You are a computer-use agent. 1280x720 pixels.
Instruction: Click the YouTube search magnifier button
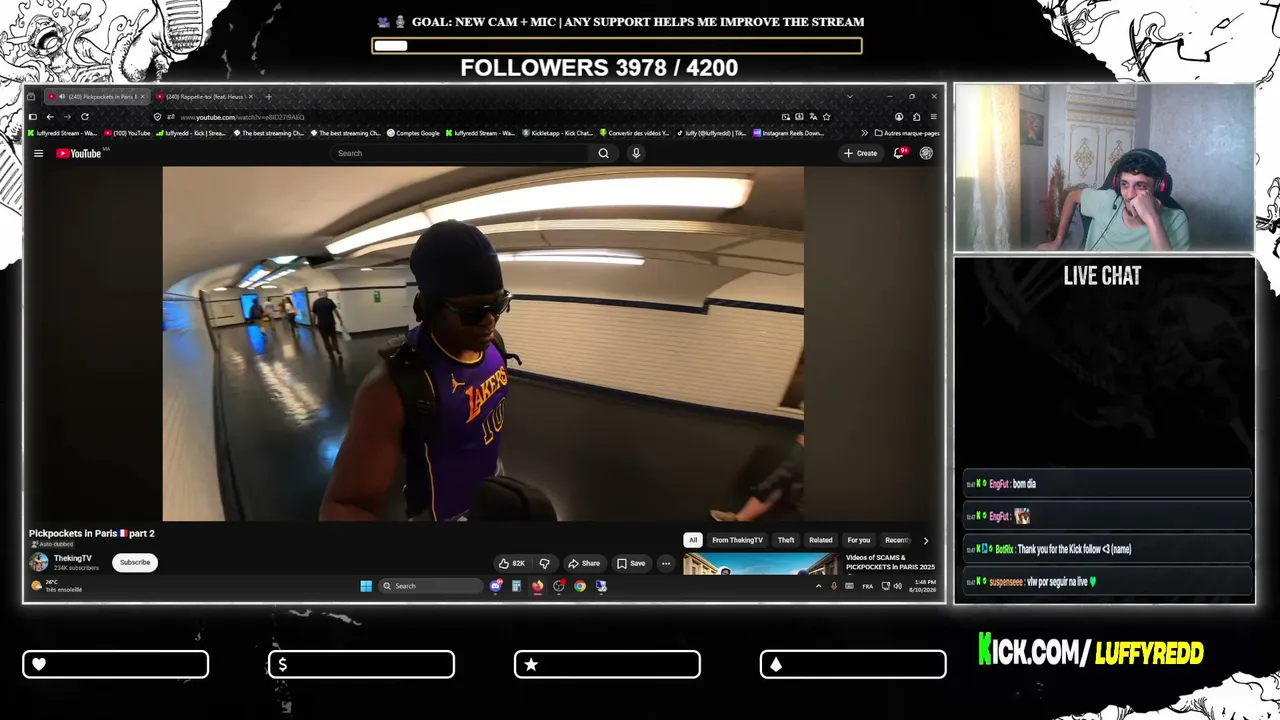pyautogui.click(x=603, y=153)
